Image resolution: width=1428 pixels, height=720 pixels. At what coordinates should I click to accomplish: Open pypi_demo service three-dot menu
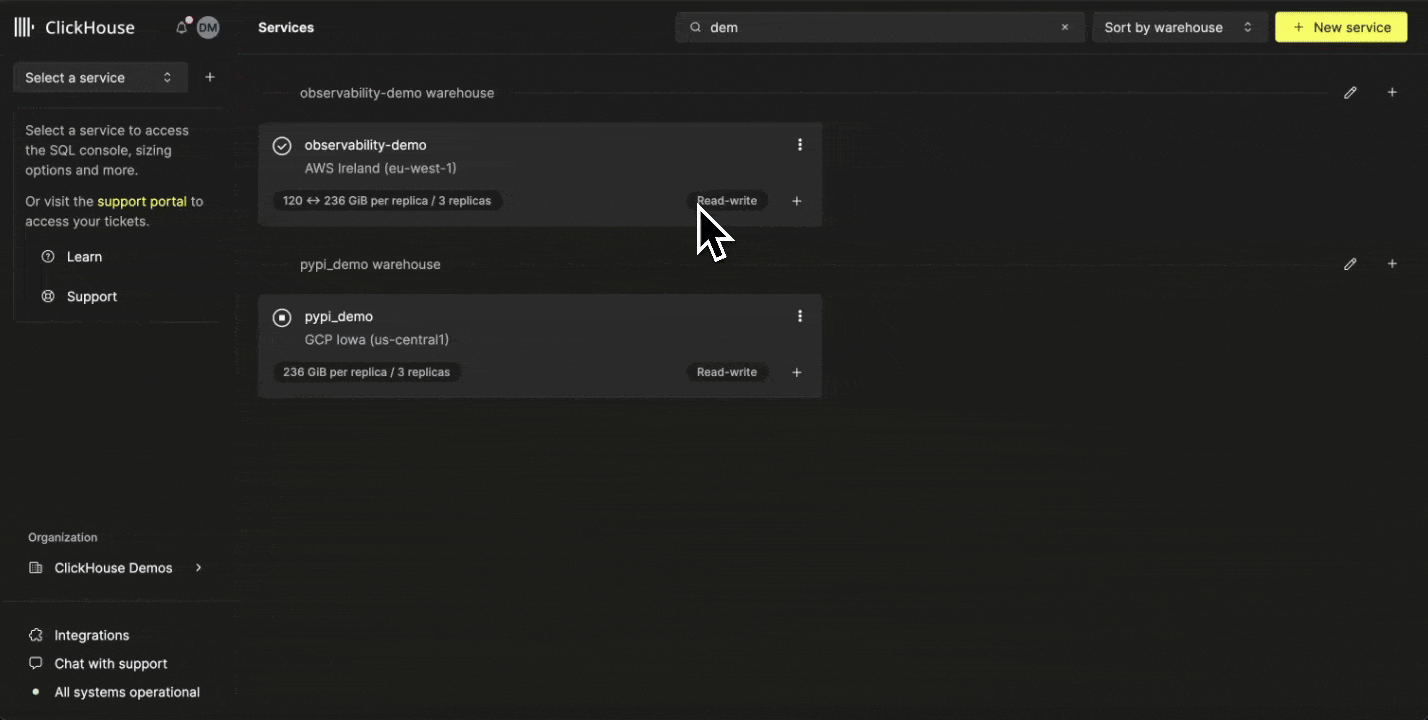[799, 316]
